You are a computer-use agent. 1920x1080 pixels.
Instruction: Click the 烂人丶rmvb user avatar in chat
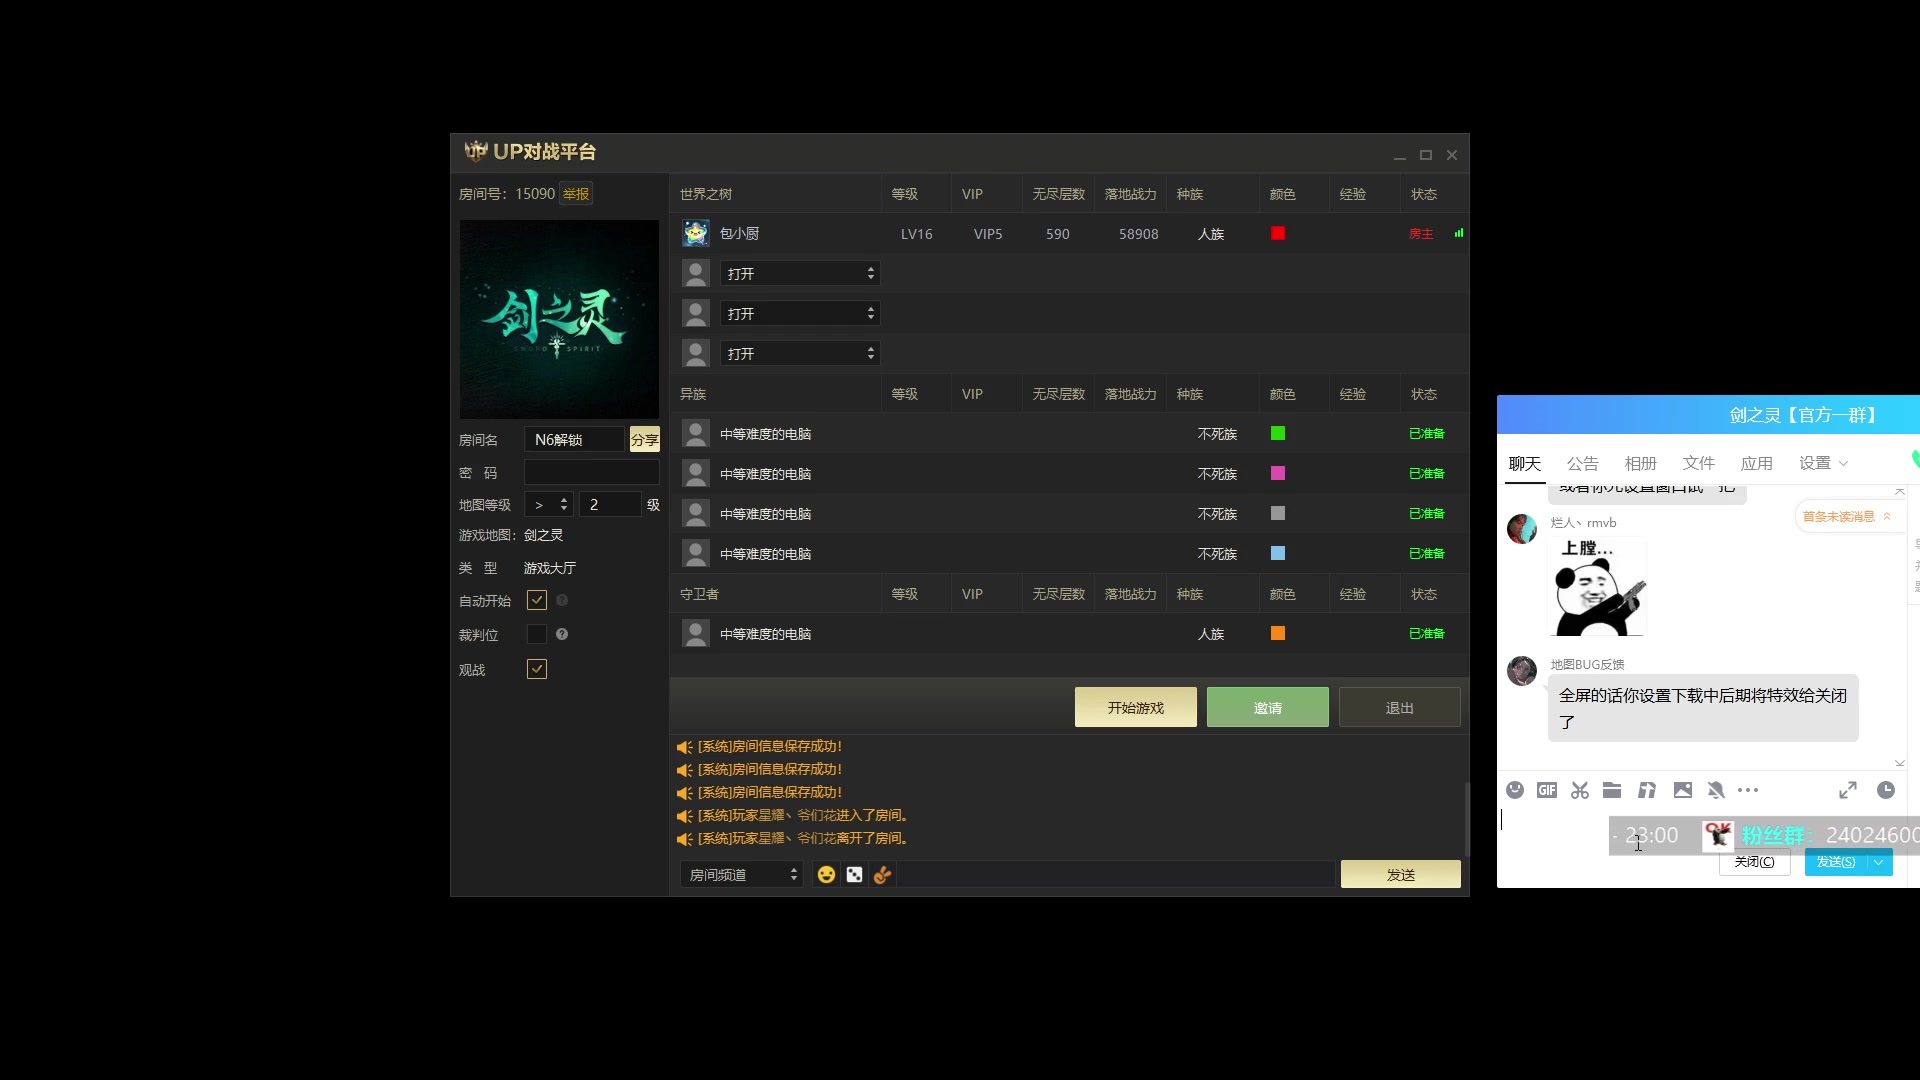coord(1522,528)
